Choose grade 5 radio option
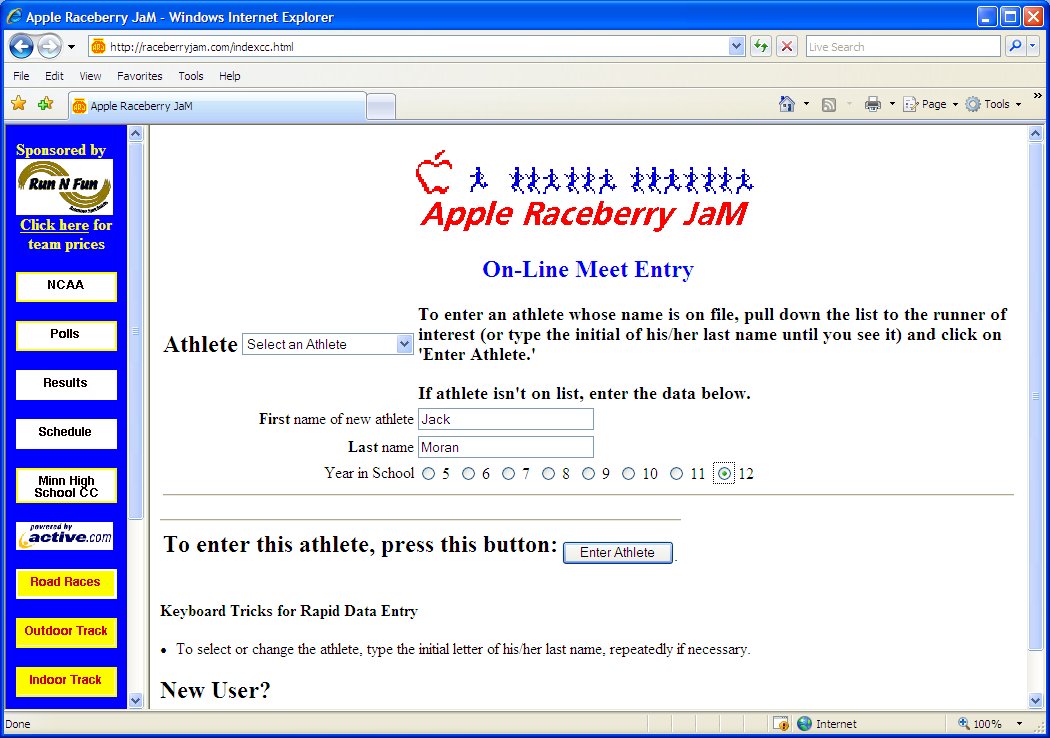Viewport: 1050px width, 738px height. click(429, 474)
